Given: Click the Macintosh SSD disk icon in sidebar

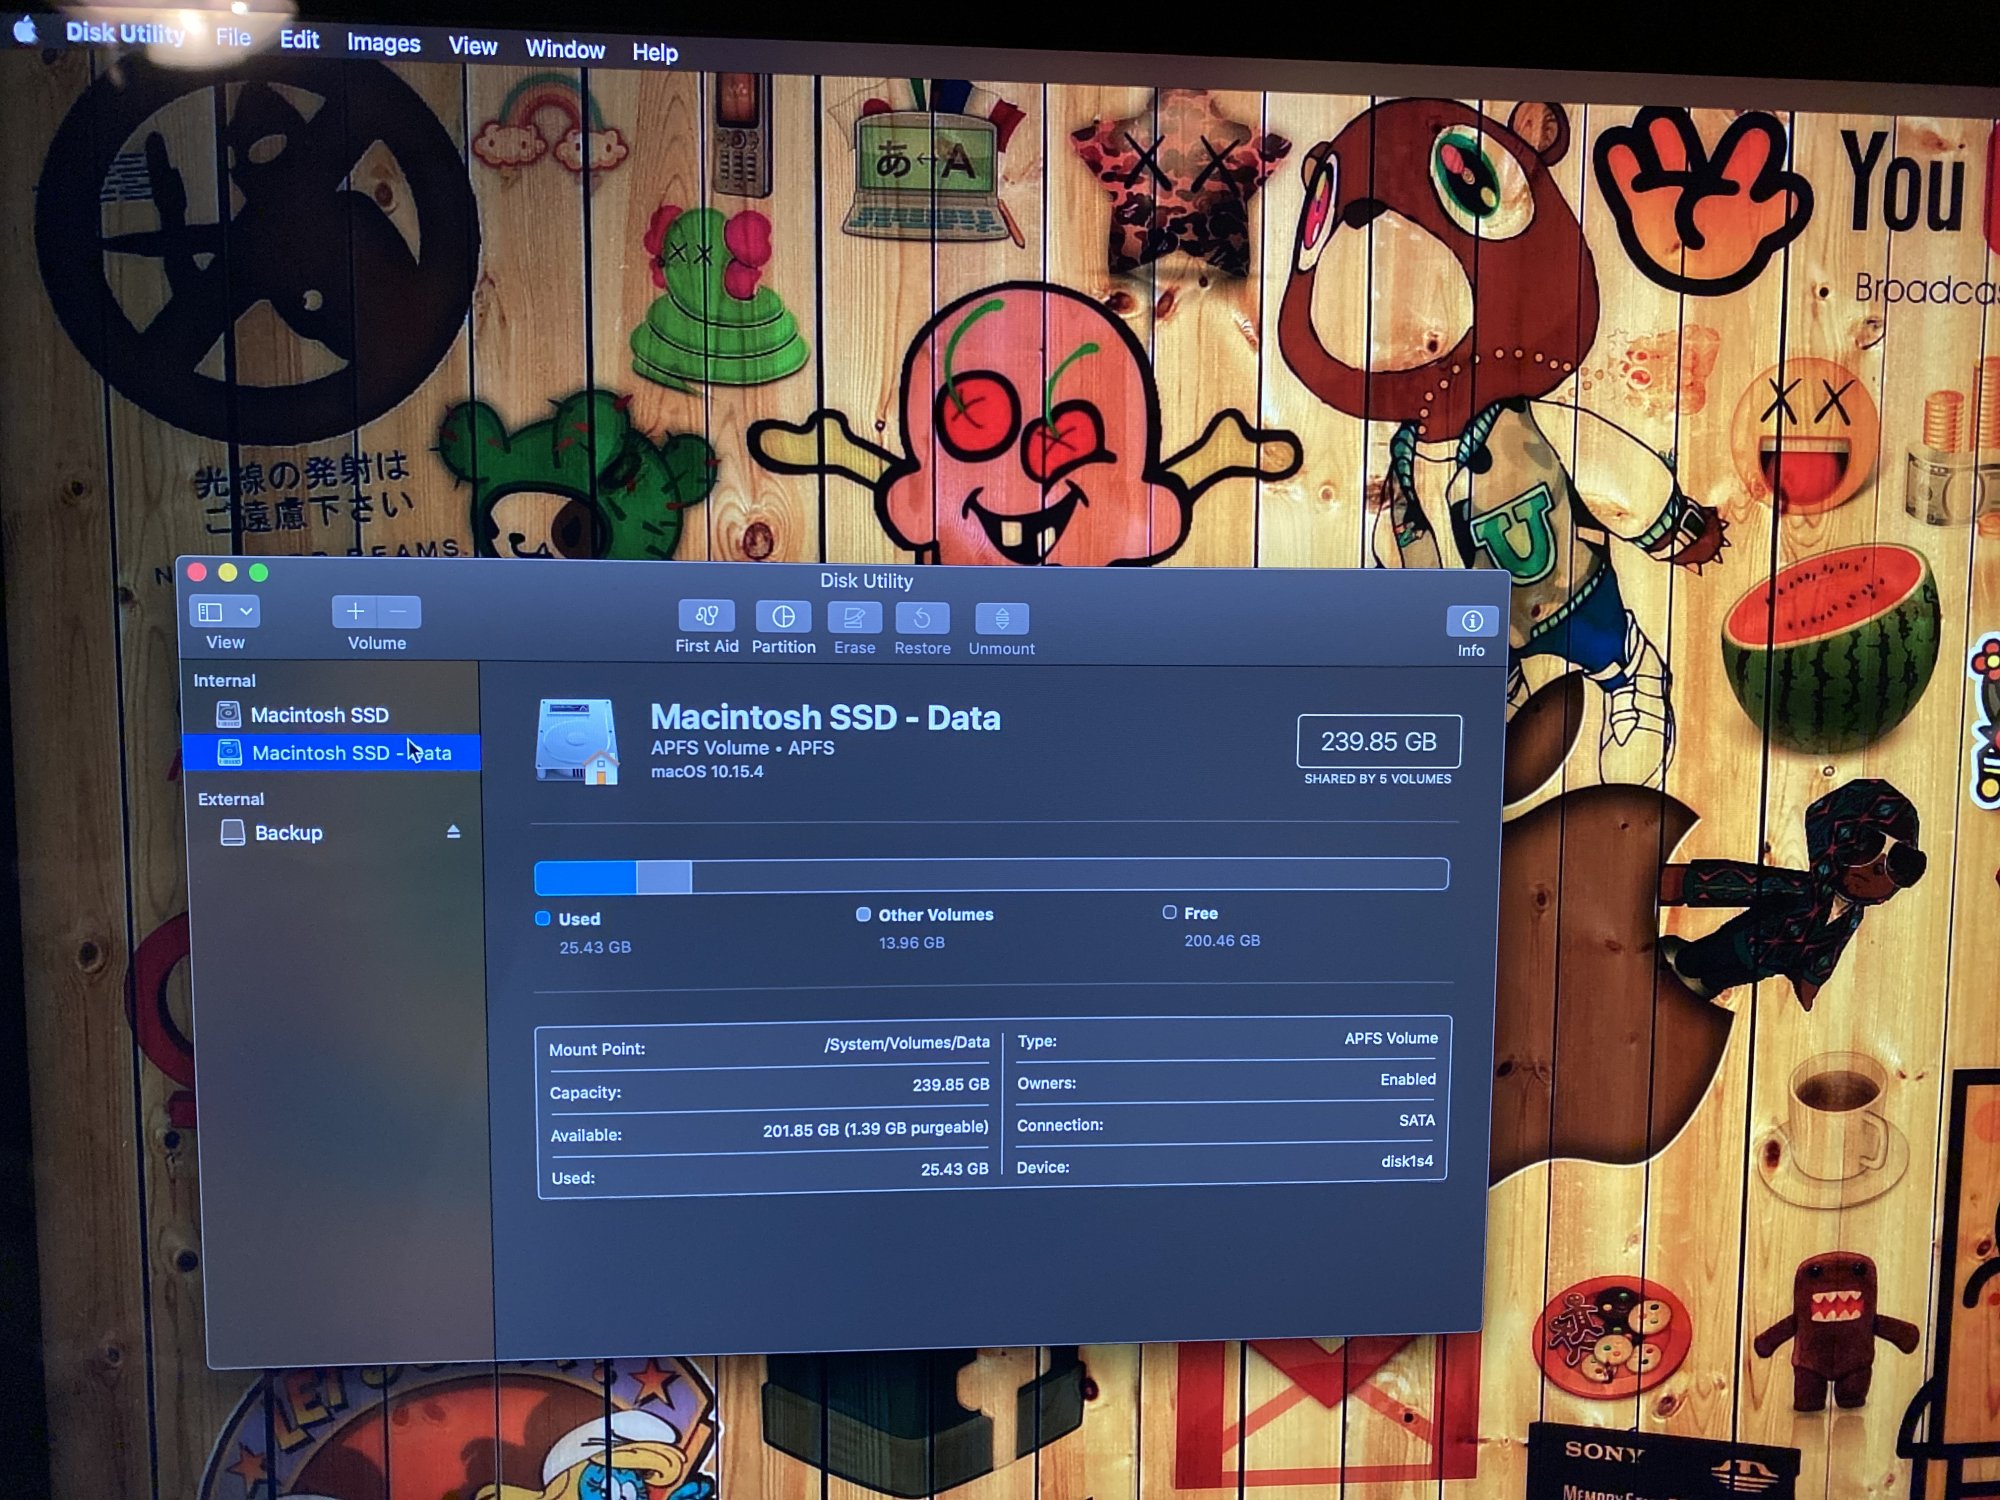Looking at the screenshot, I should 229,714.
